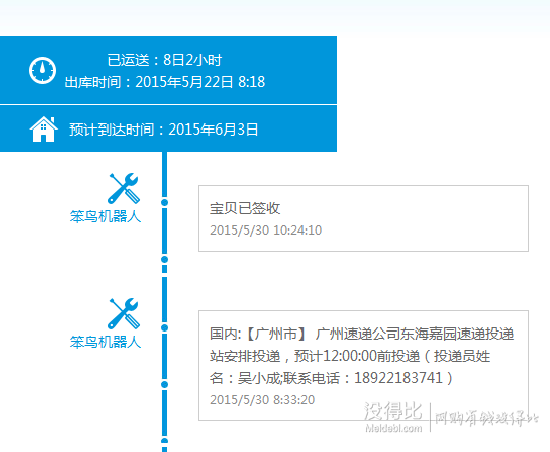This screenshot has height=452, width=550.
Task: Click the clock icon in the blue header
Action: click(42, 70)
